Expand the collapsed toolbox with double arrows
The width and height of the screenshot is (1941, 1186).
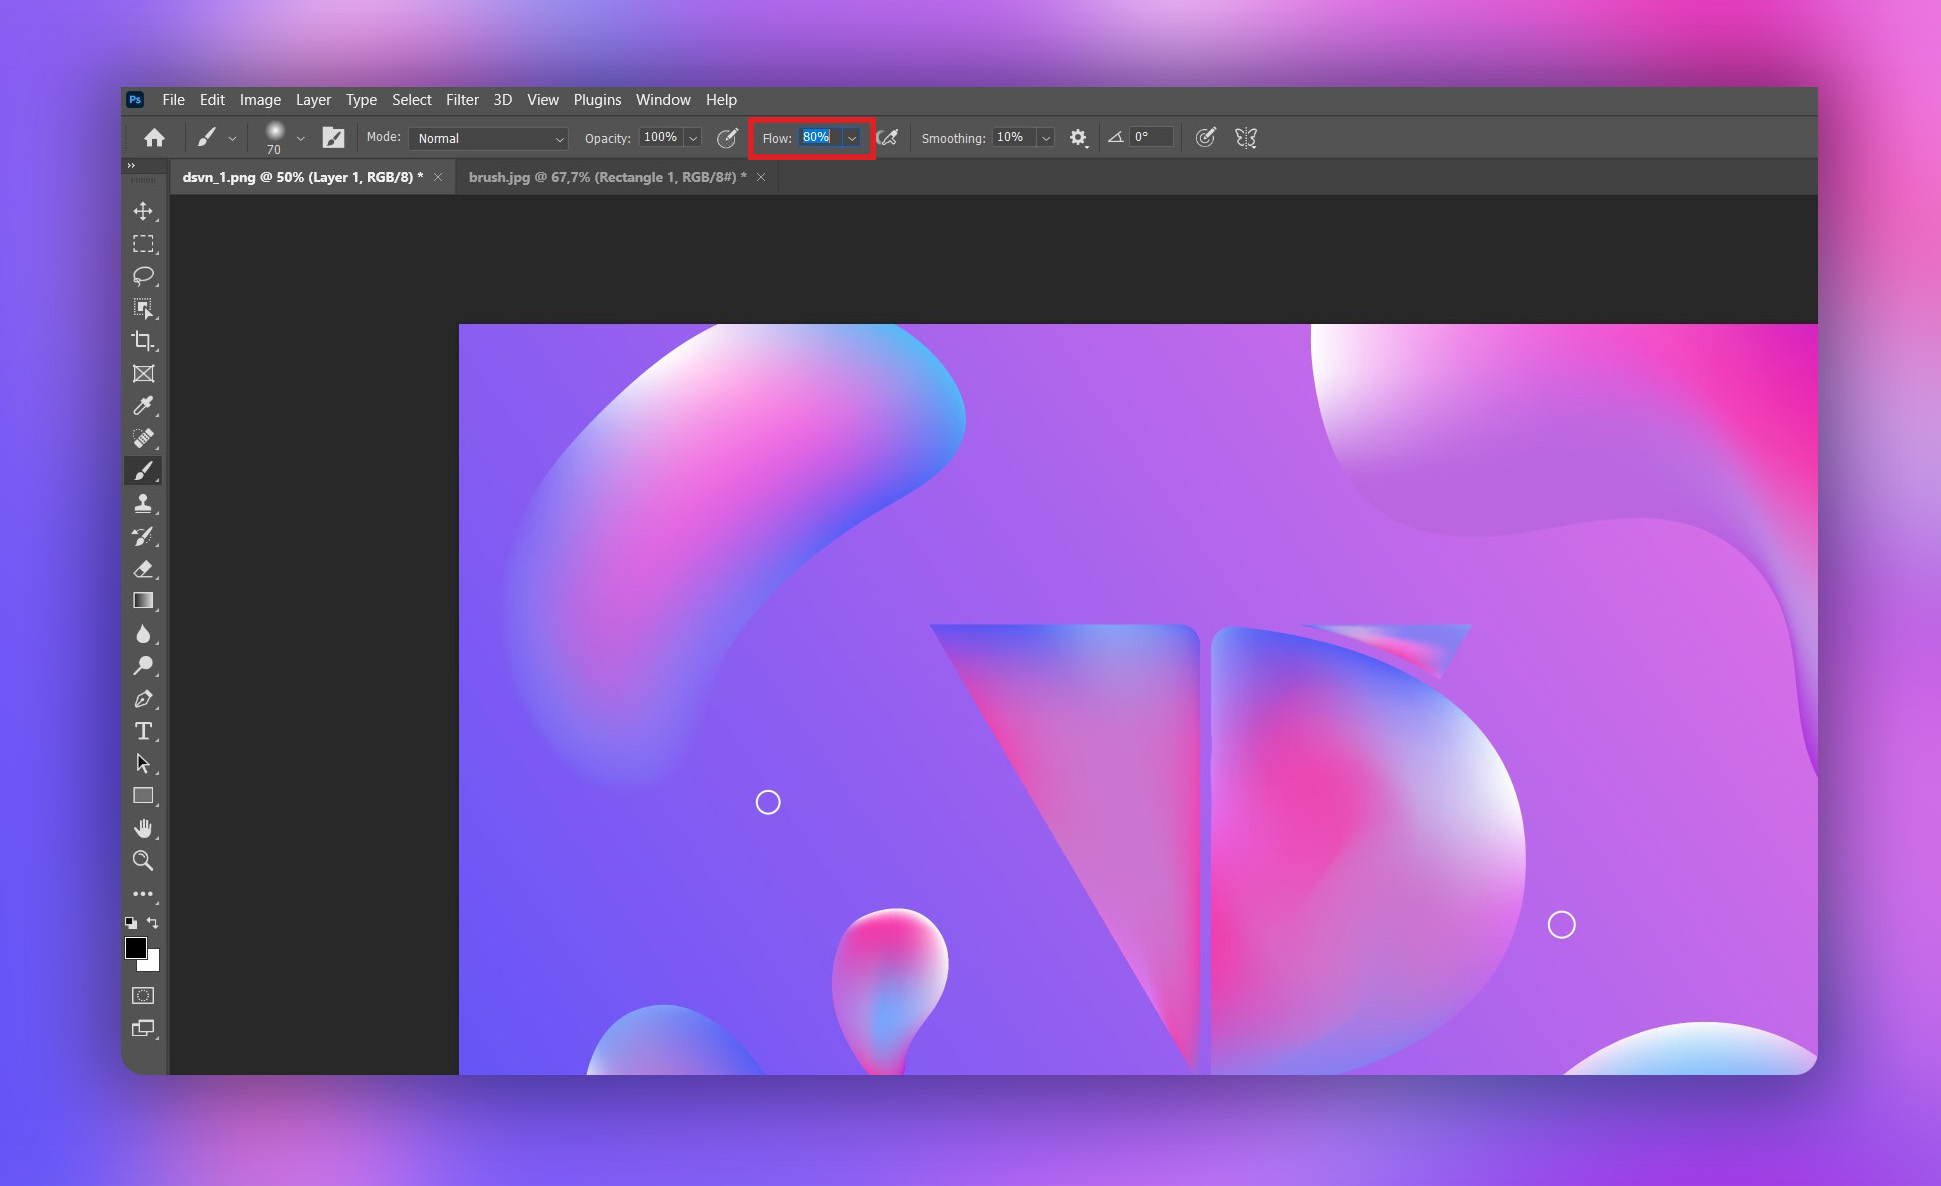131,166
